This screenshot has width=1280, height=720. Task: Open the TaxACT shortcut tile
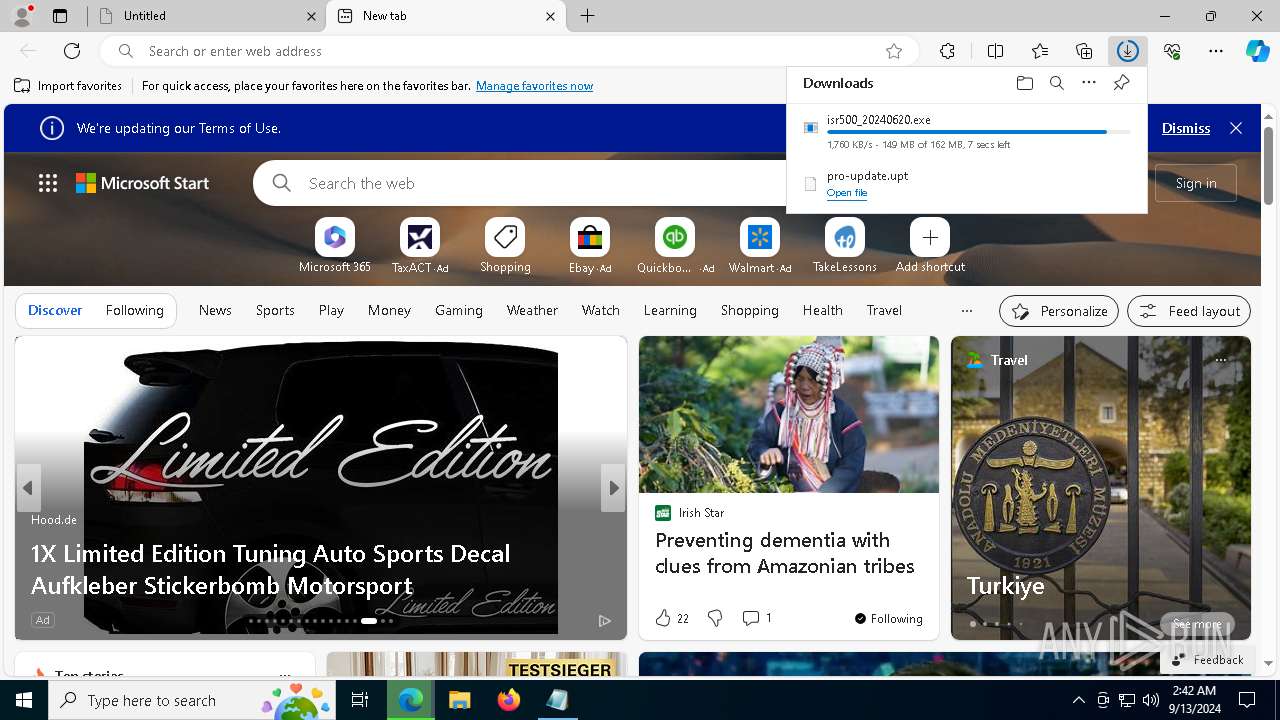coord(420,246)
